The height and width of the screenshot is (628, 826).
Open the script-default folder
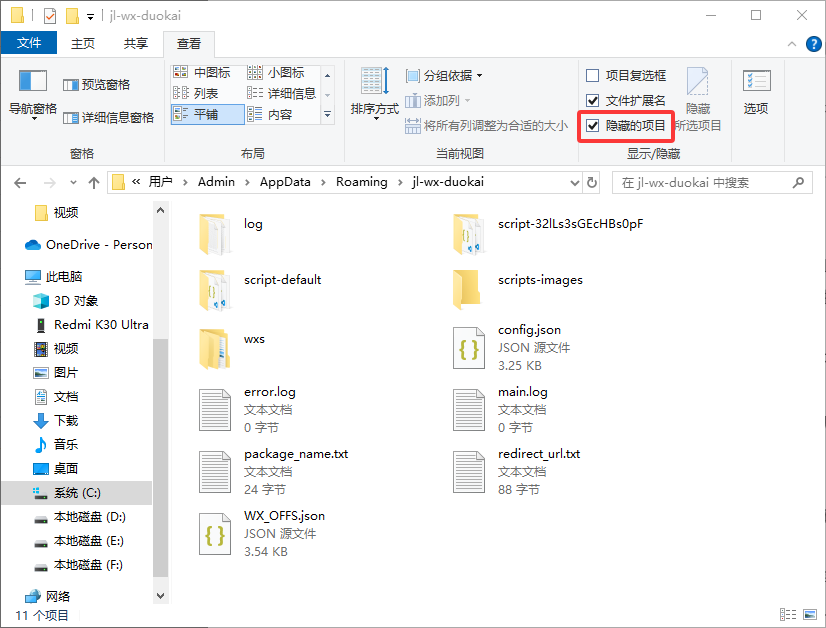(x=260, y=290)
